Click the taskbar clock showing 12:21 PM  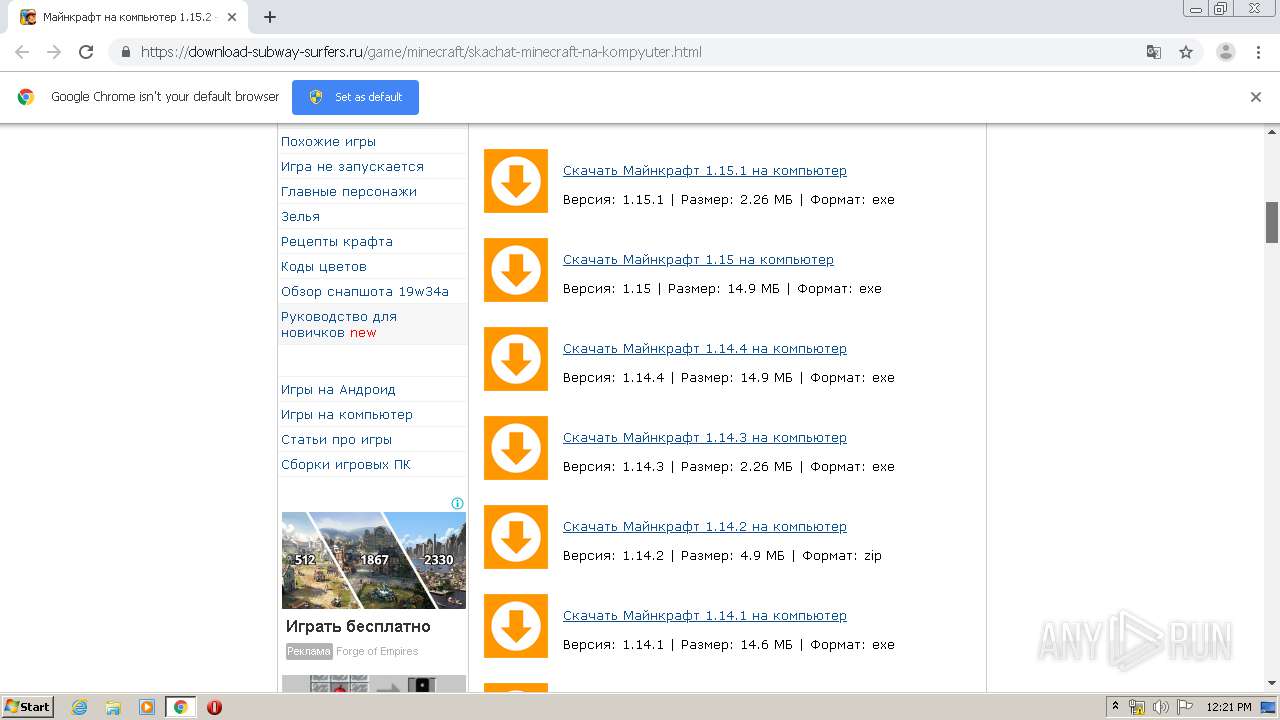click(1229, 707)
